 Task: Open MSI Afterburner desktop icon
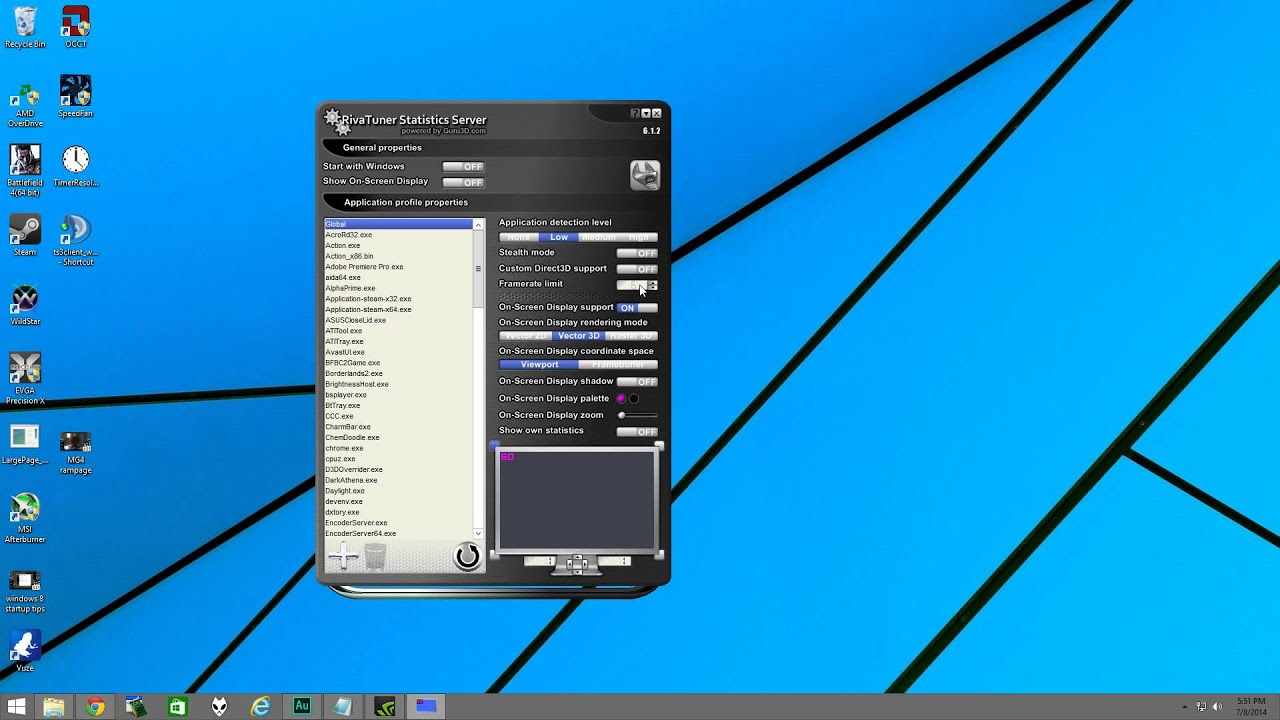[25, 518]
